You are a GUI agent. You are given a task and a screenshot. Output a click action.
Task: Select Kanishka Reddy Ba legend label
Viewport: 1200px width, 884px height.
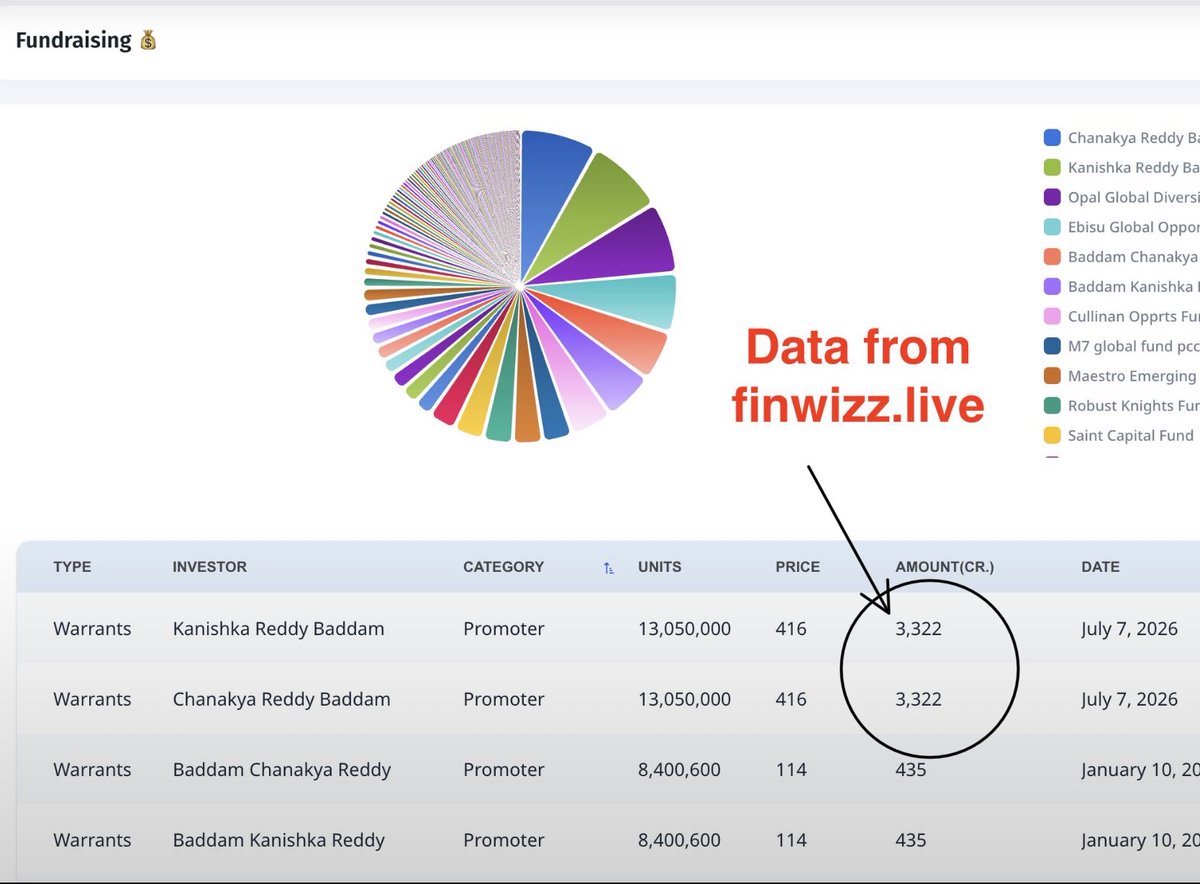coord(1133,168)
